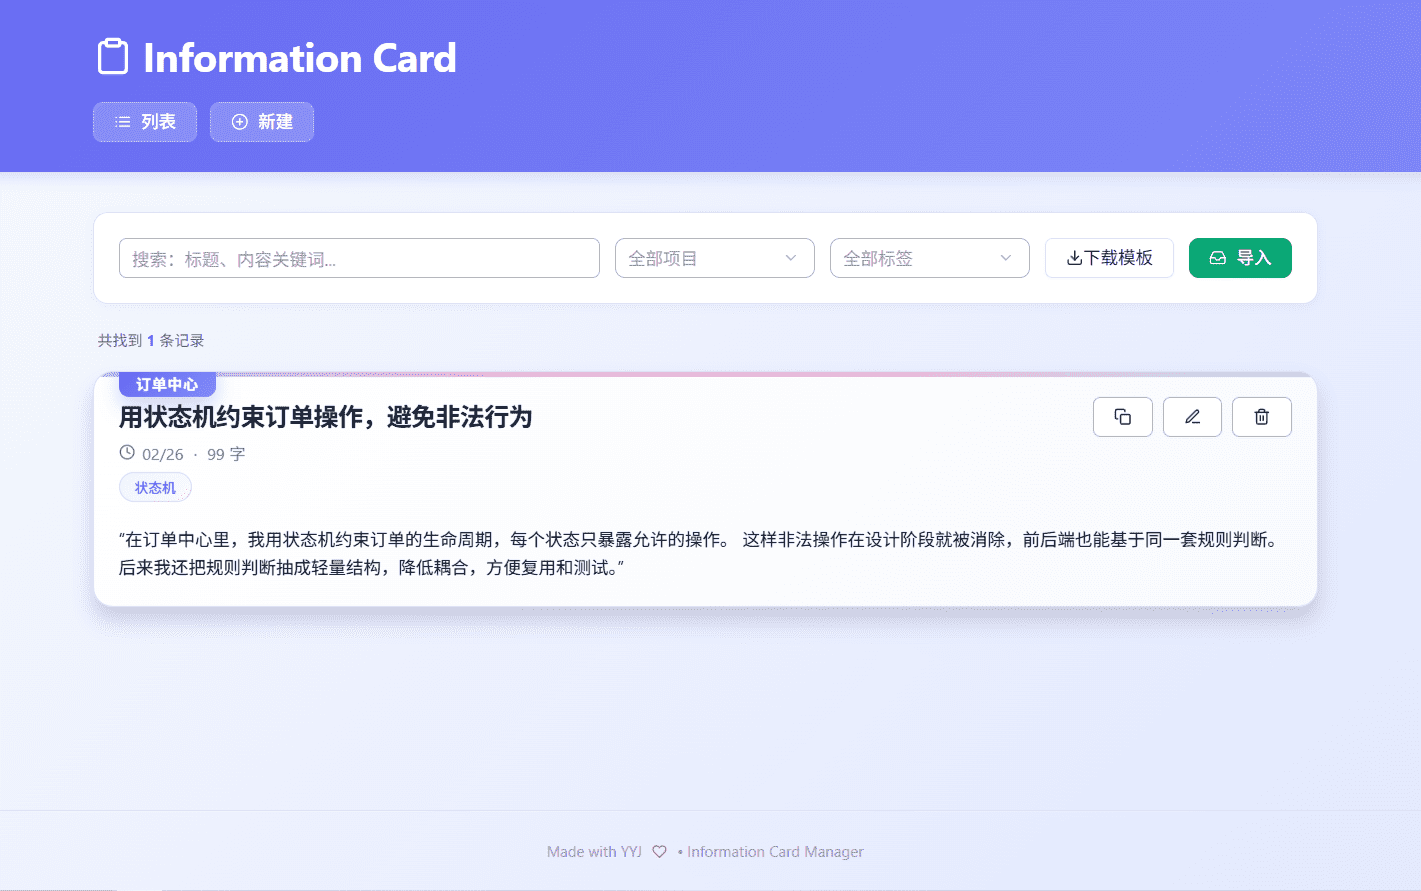Click the Information Card header title
1421x891 pixels.
[299, 58]
